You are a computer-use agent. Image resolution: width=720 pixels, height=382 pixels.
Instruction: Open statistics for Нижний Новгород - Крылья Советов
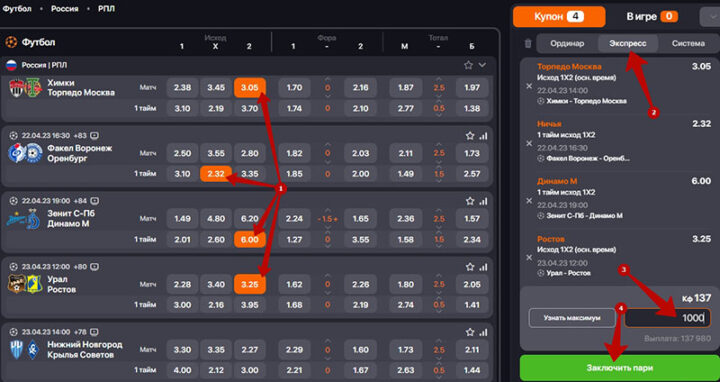coord(483,332)
